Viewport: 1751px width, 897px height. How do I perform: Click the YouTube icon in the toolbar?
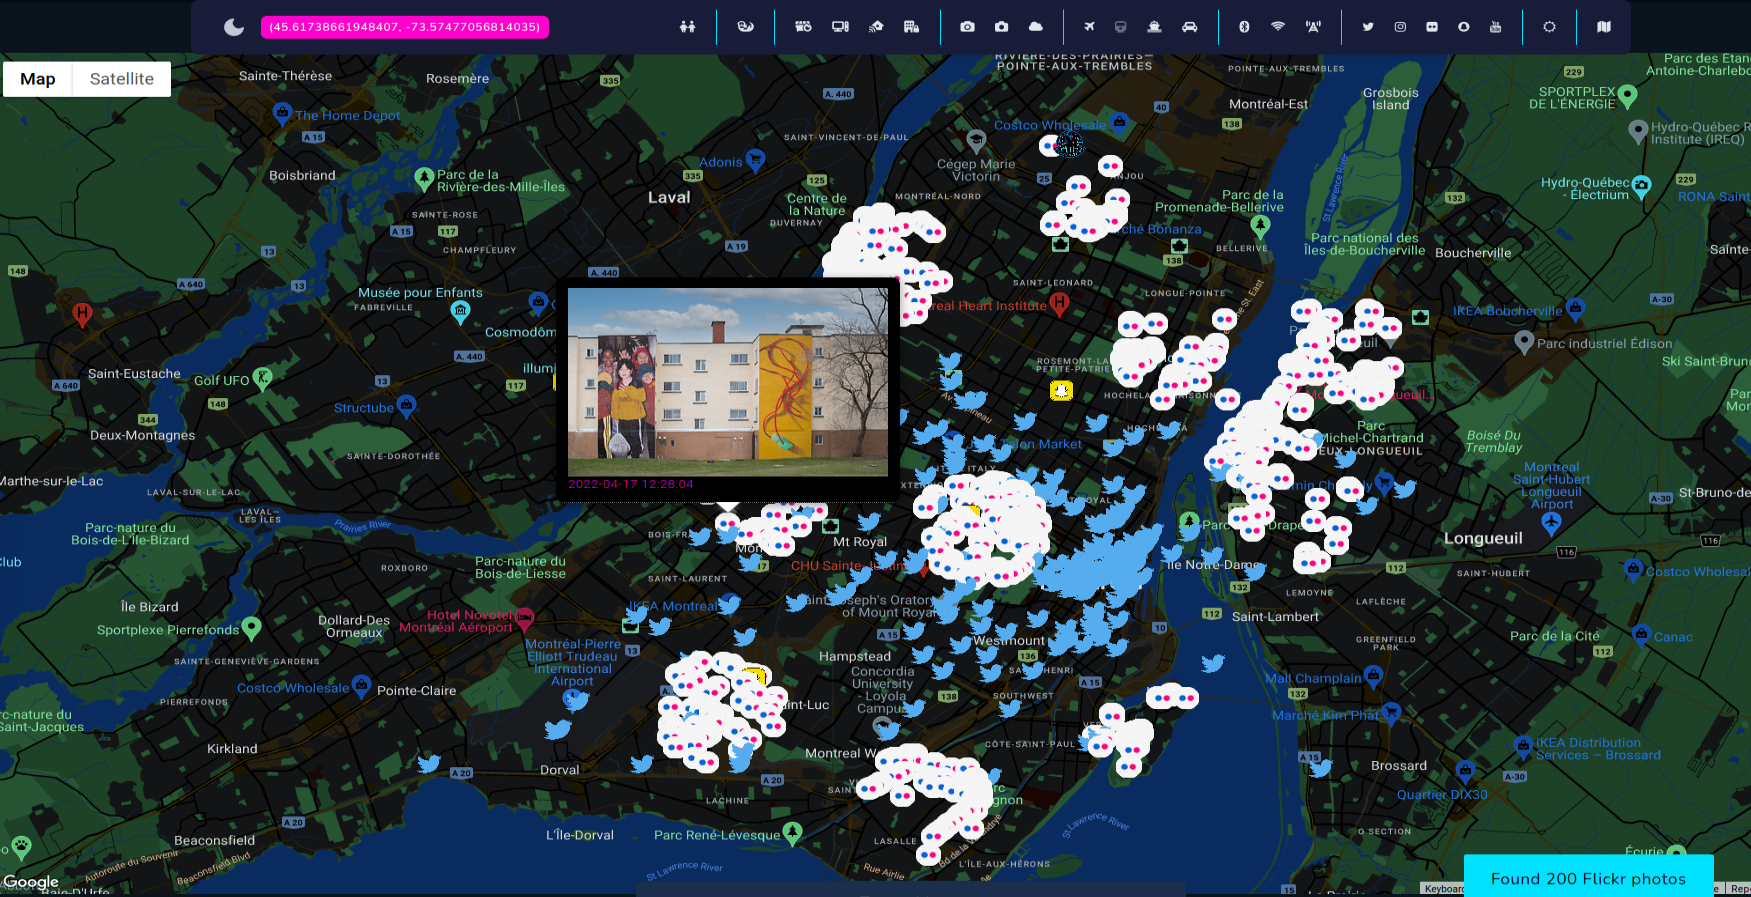click(1496, 27)
